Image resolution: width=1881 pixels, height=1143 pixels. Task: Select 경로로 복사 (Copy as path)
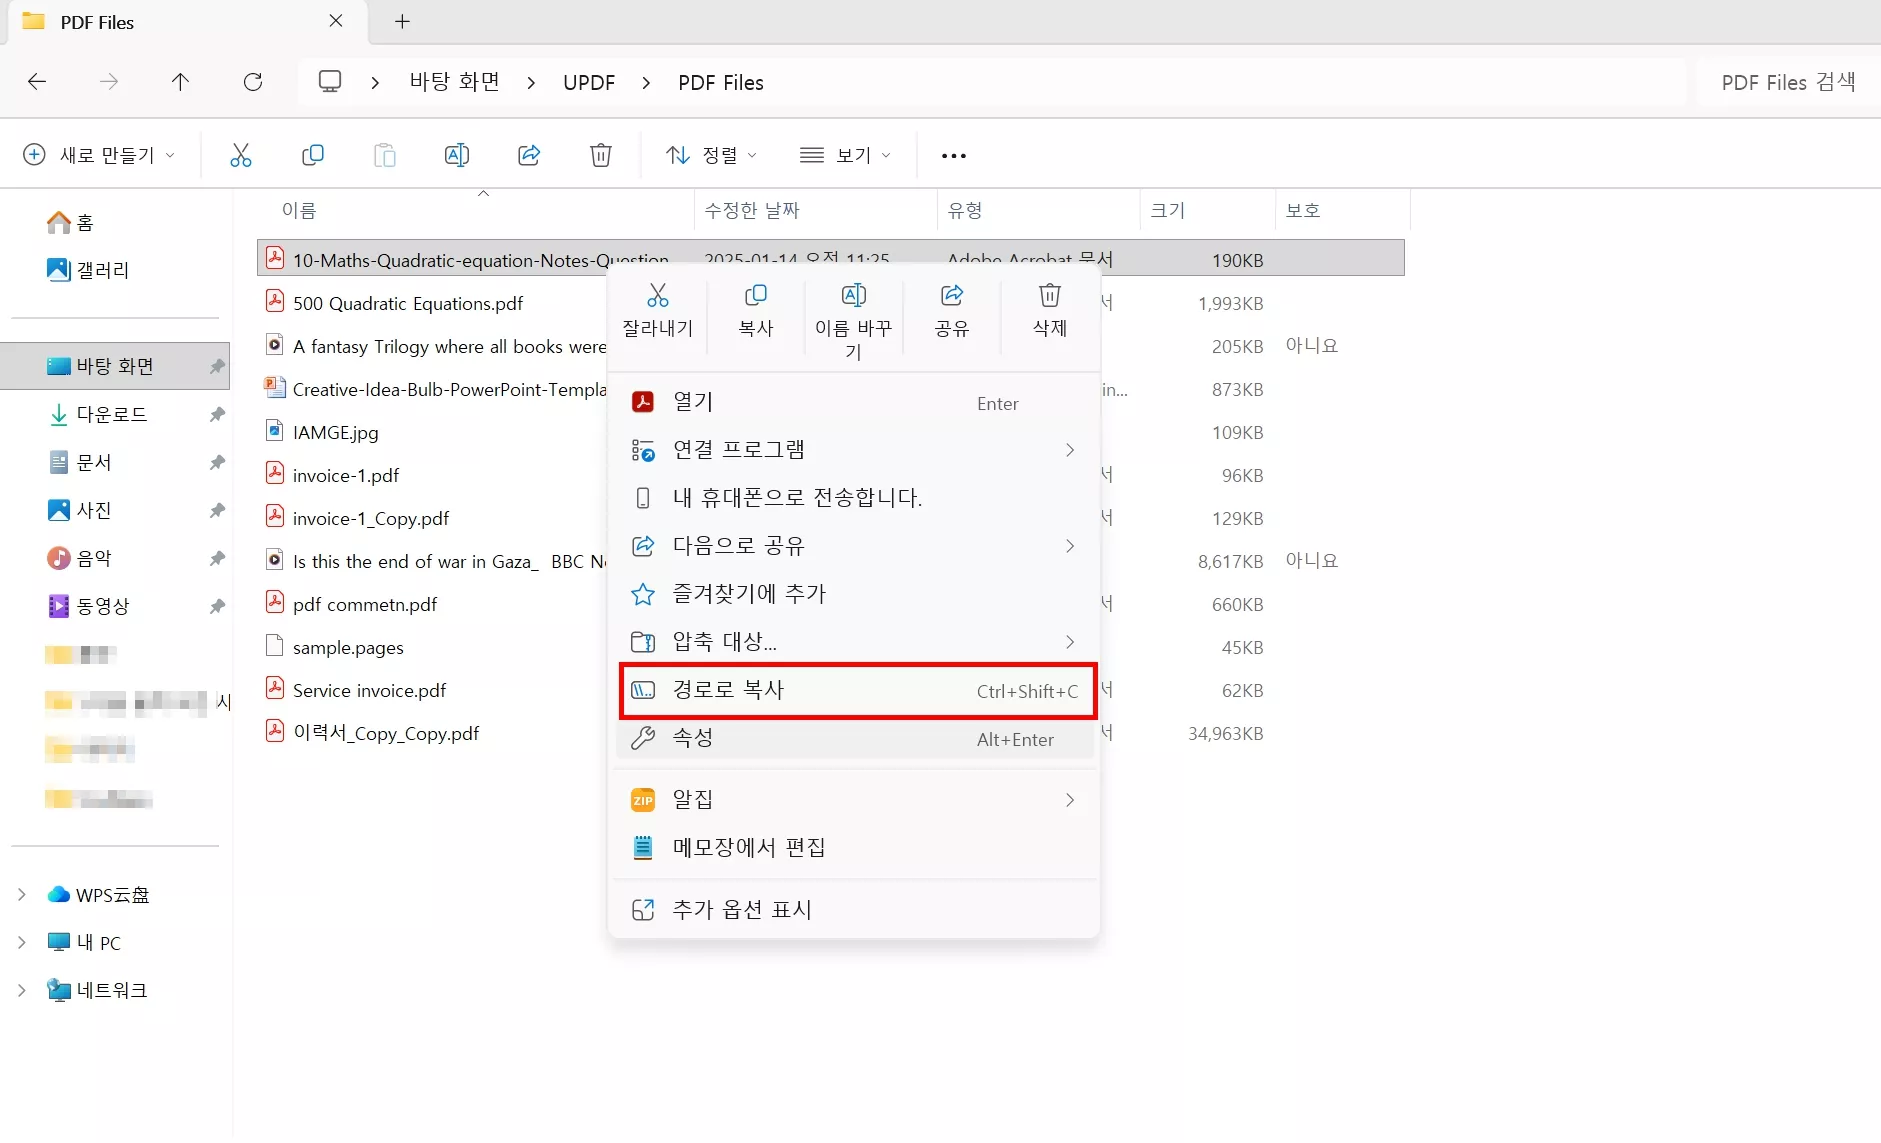tap(727, 690)
